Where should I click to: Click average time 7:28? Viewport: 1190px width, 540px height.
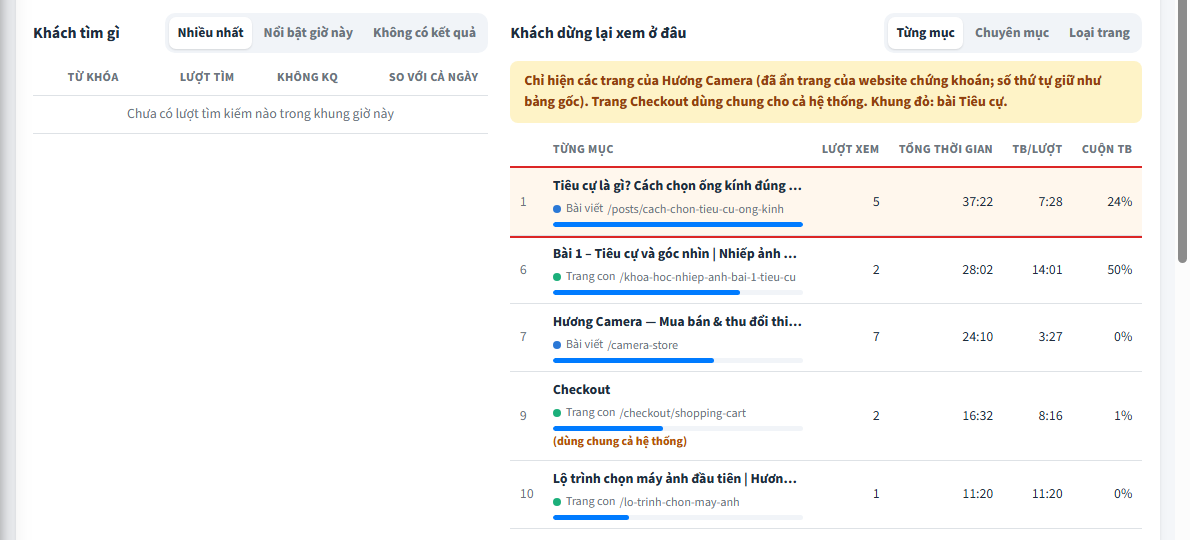pos(1050,202)
